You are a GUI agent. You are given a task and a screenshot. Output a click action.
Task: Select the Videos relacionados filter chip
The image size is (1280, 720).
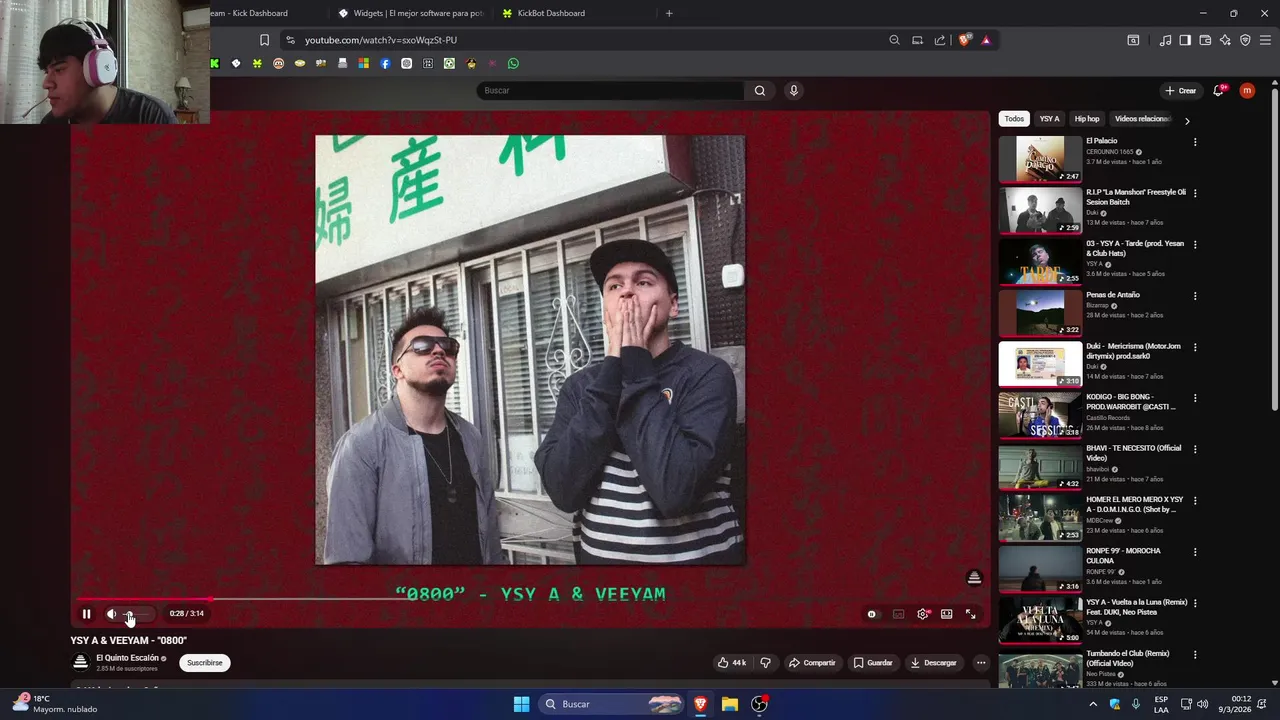point(1142,119)
